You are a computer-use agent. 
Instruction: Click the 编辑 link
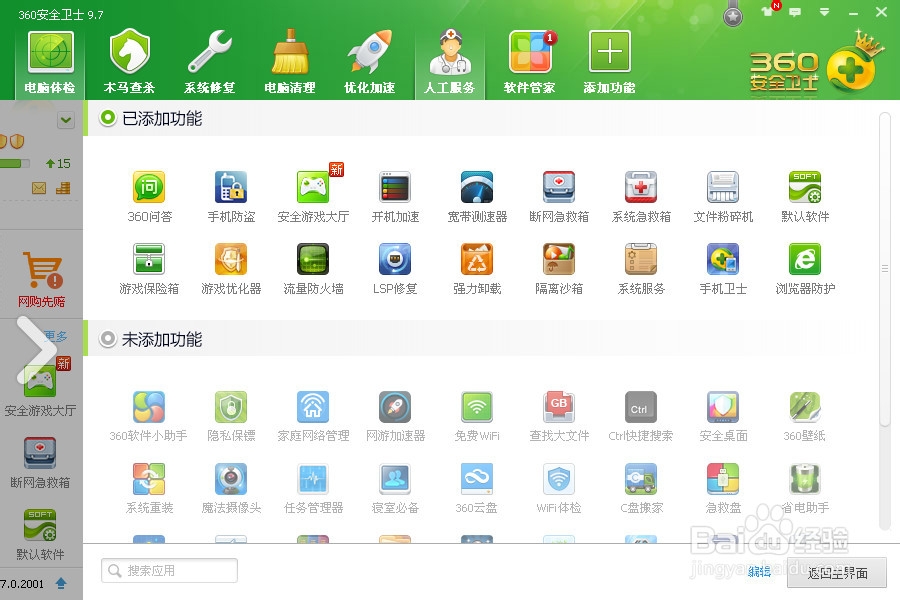coord(759,571)
